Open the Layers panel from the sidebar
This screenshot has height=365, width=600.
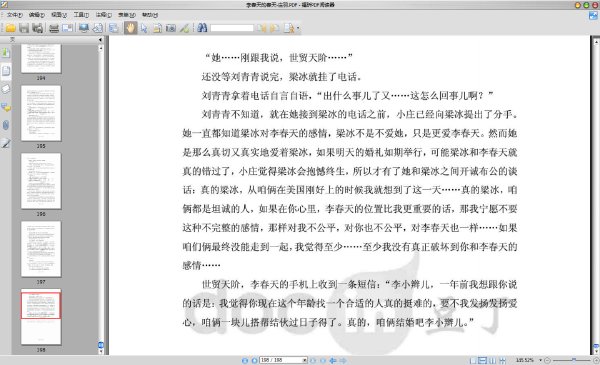[x=6, y=89]
